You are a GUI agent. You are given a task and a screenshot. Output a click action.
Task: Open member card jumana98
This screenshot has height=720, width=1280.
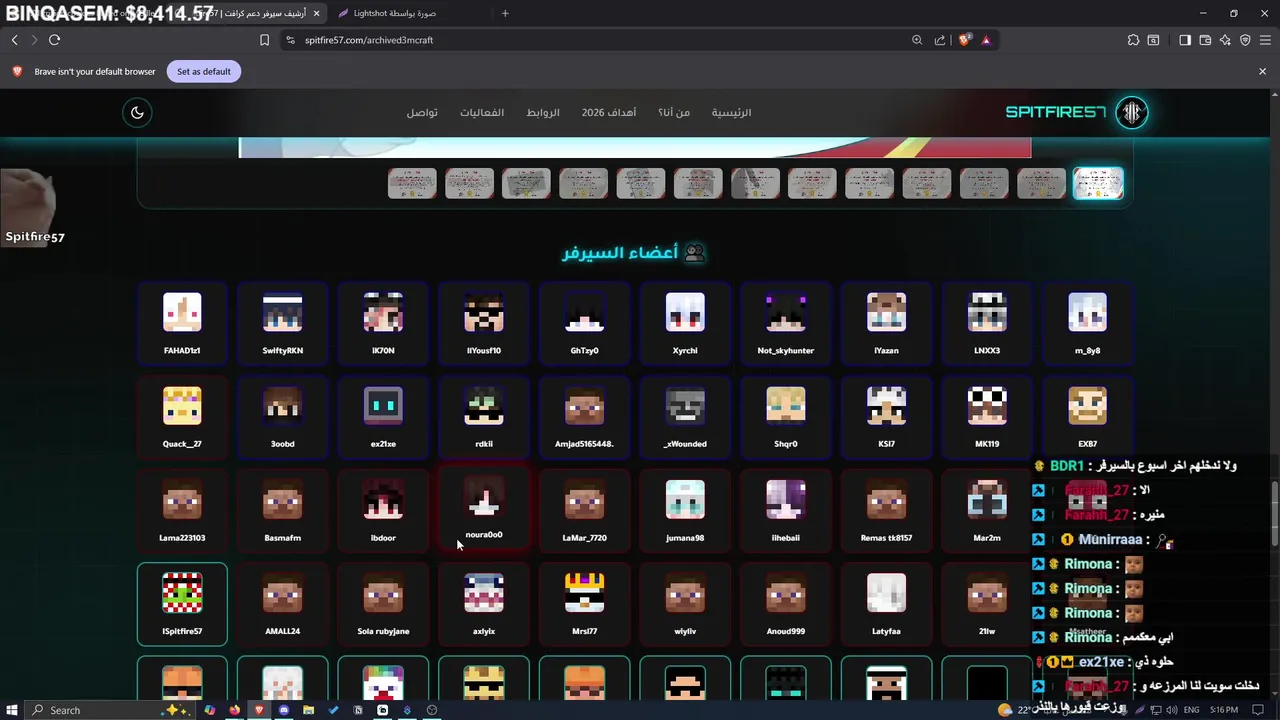point(685,511)
